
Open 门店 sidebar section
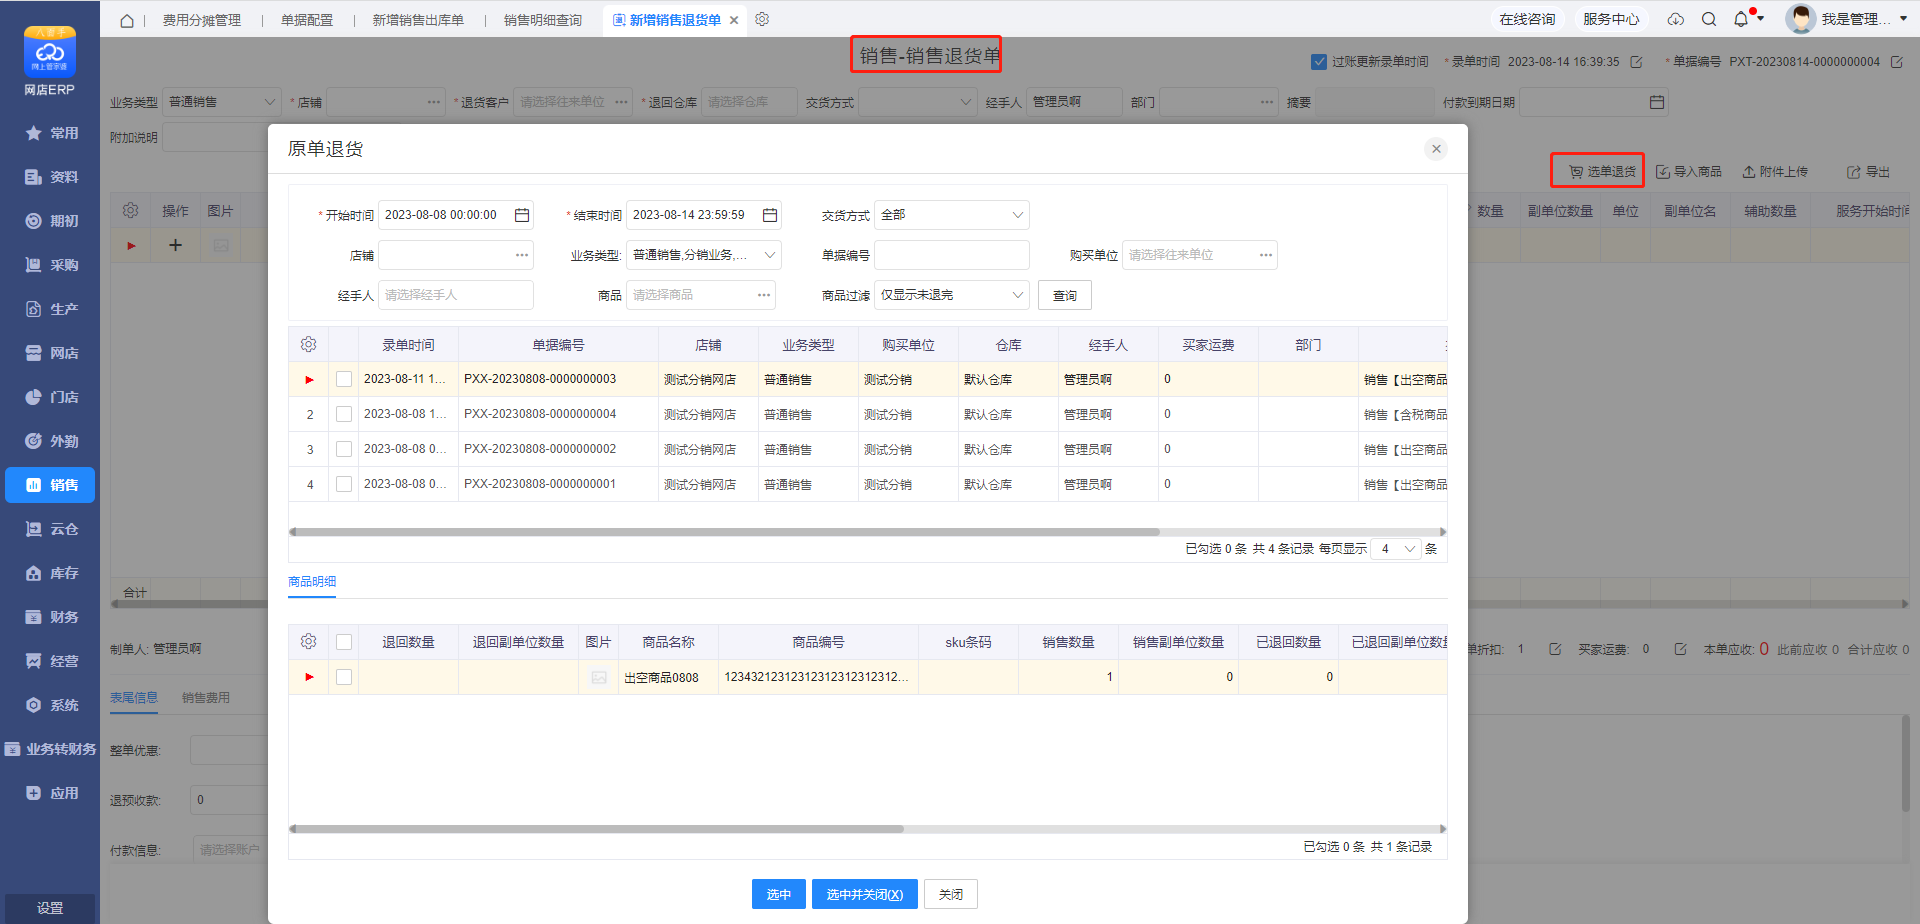pyautogui.click(x=50, y=397)
